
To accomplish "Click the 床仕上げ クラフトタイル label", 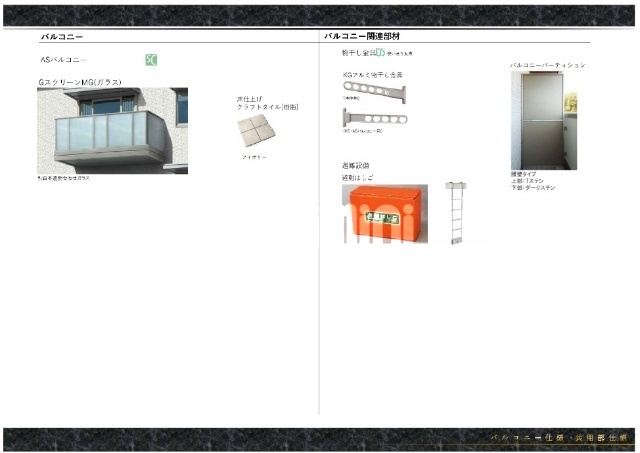I will [x=267, y=103].
